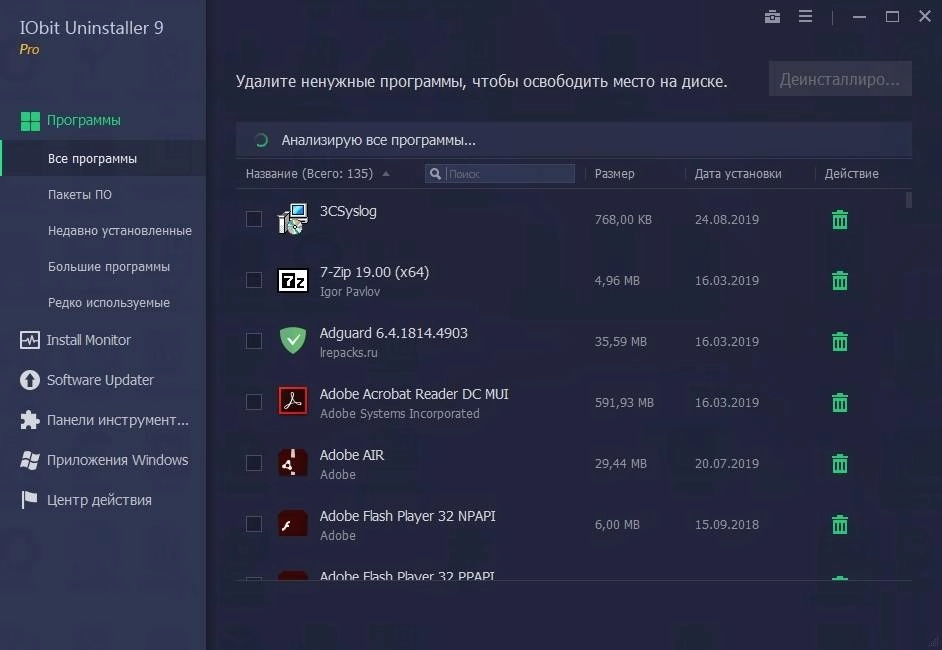Tick the Adobe Flash Player NPAPI checkbox
The width and height of the screenshot is (942, 650).
(x=254, y=524)
